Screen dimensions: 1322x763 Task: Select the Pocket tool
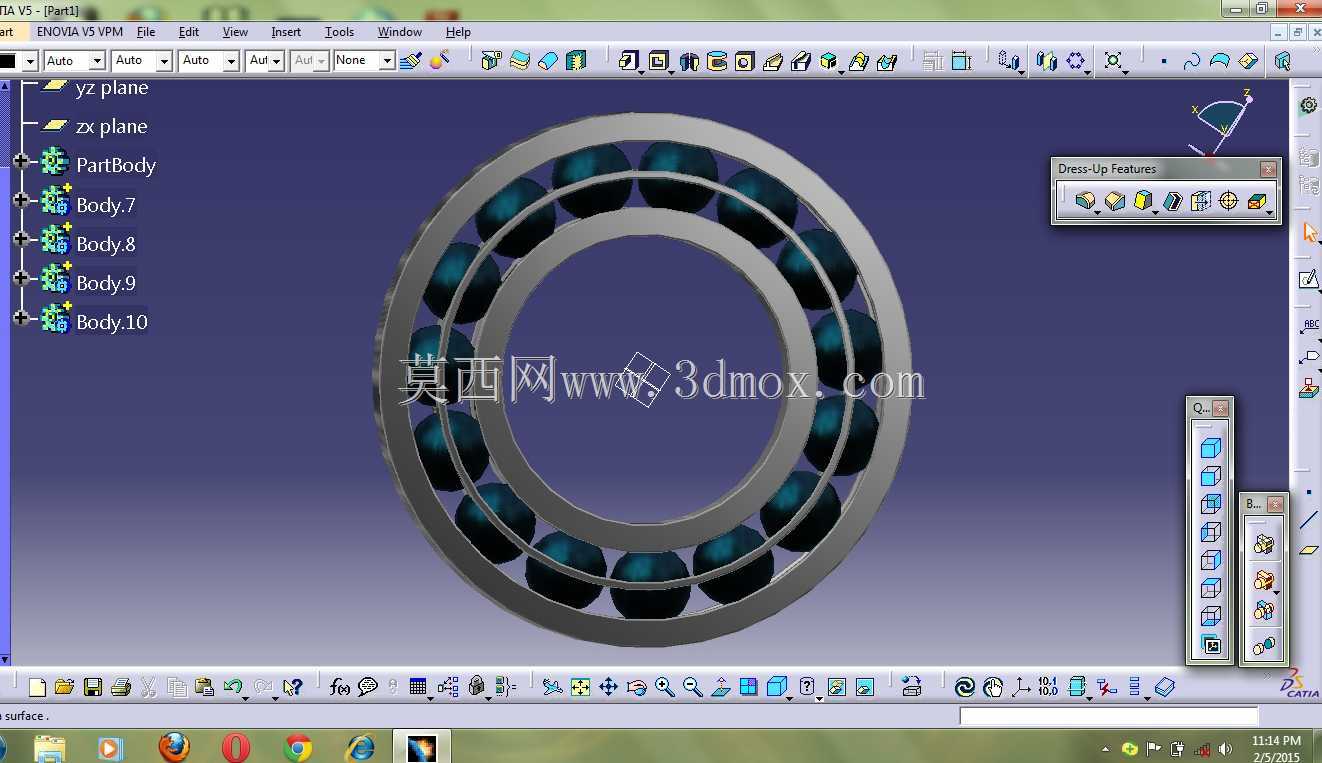tap(658, 61)
